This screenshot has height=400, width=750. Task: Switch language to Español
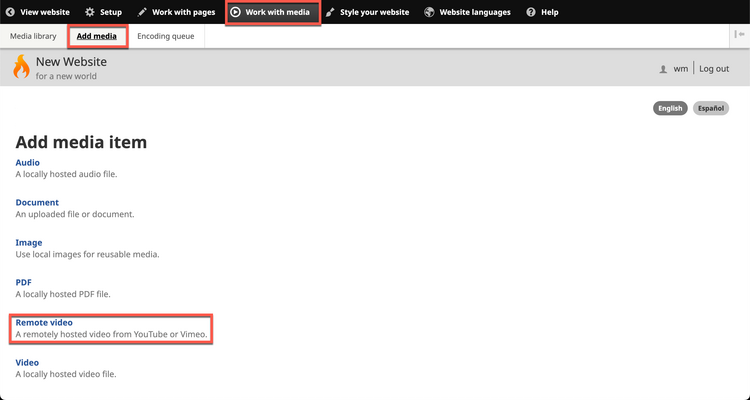(x=711, y=108)
